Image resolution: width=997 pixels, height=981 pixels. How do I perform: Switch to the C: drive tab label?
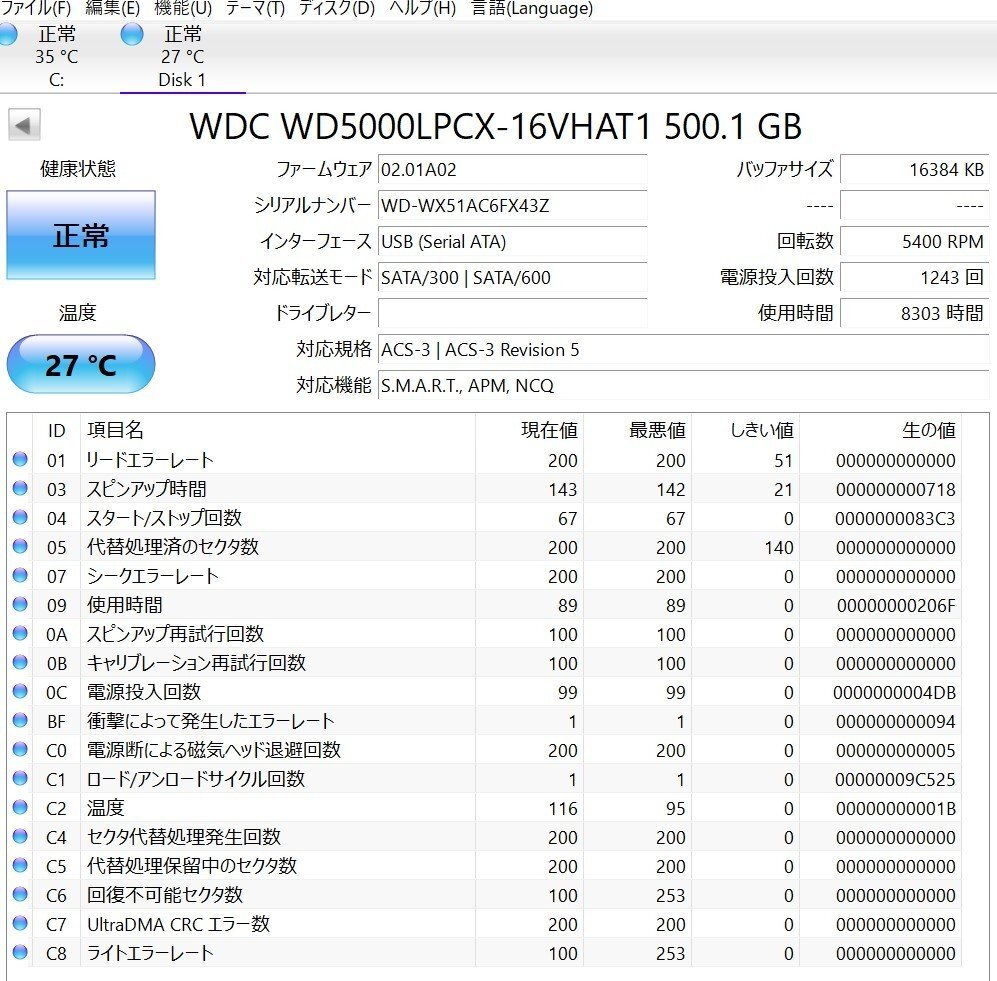click(x=57, y=80)
